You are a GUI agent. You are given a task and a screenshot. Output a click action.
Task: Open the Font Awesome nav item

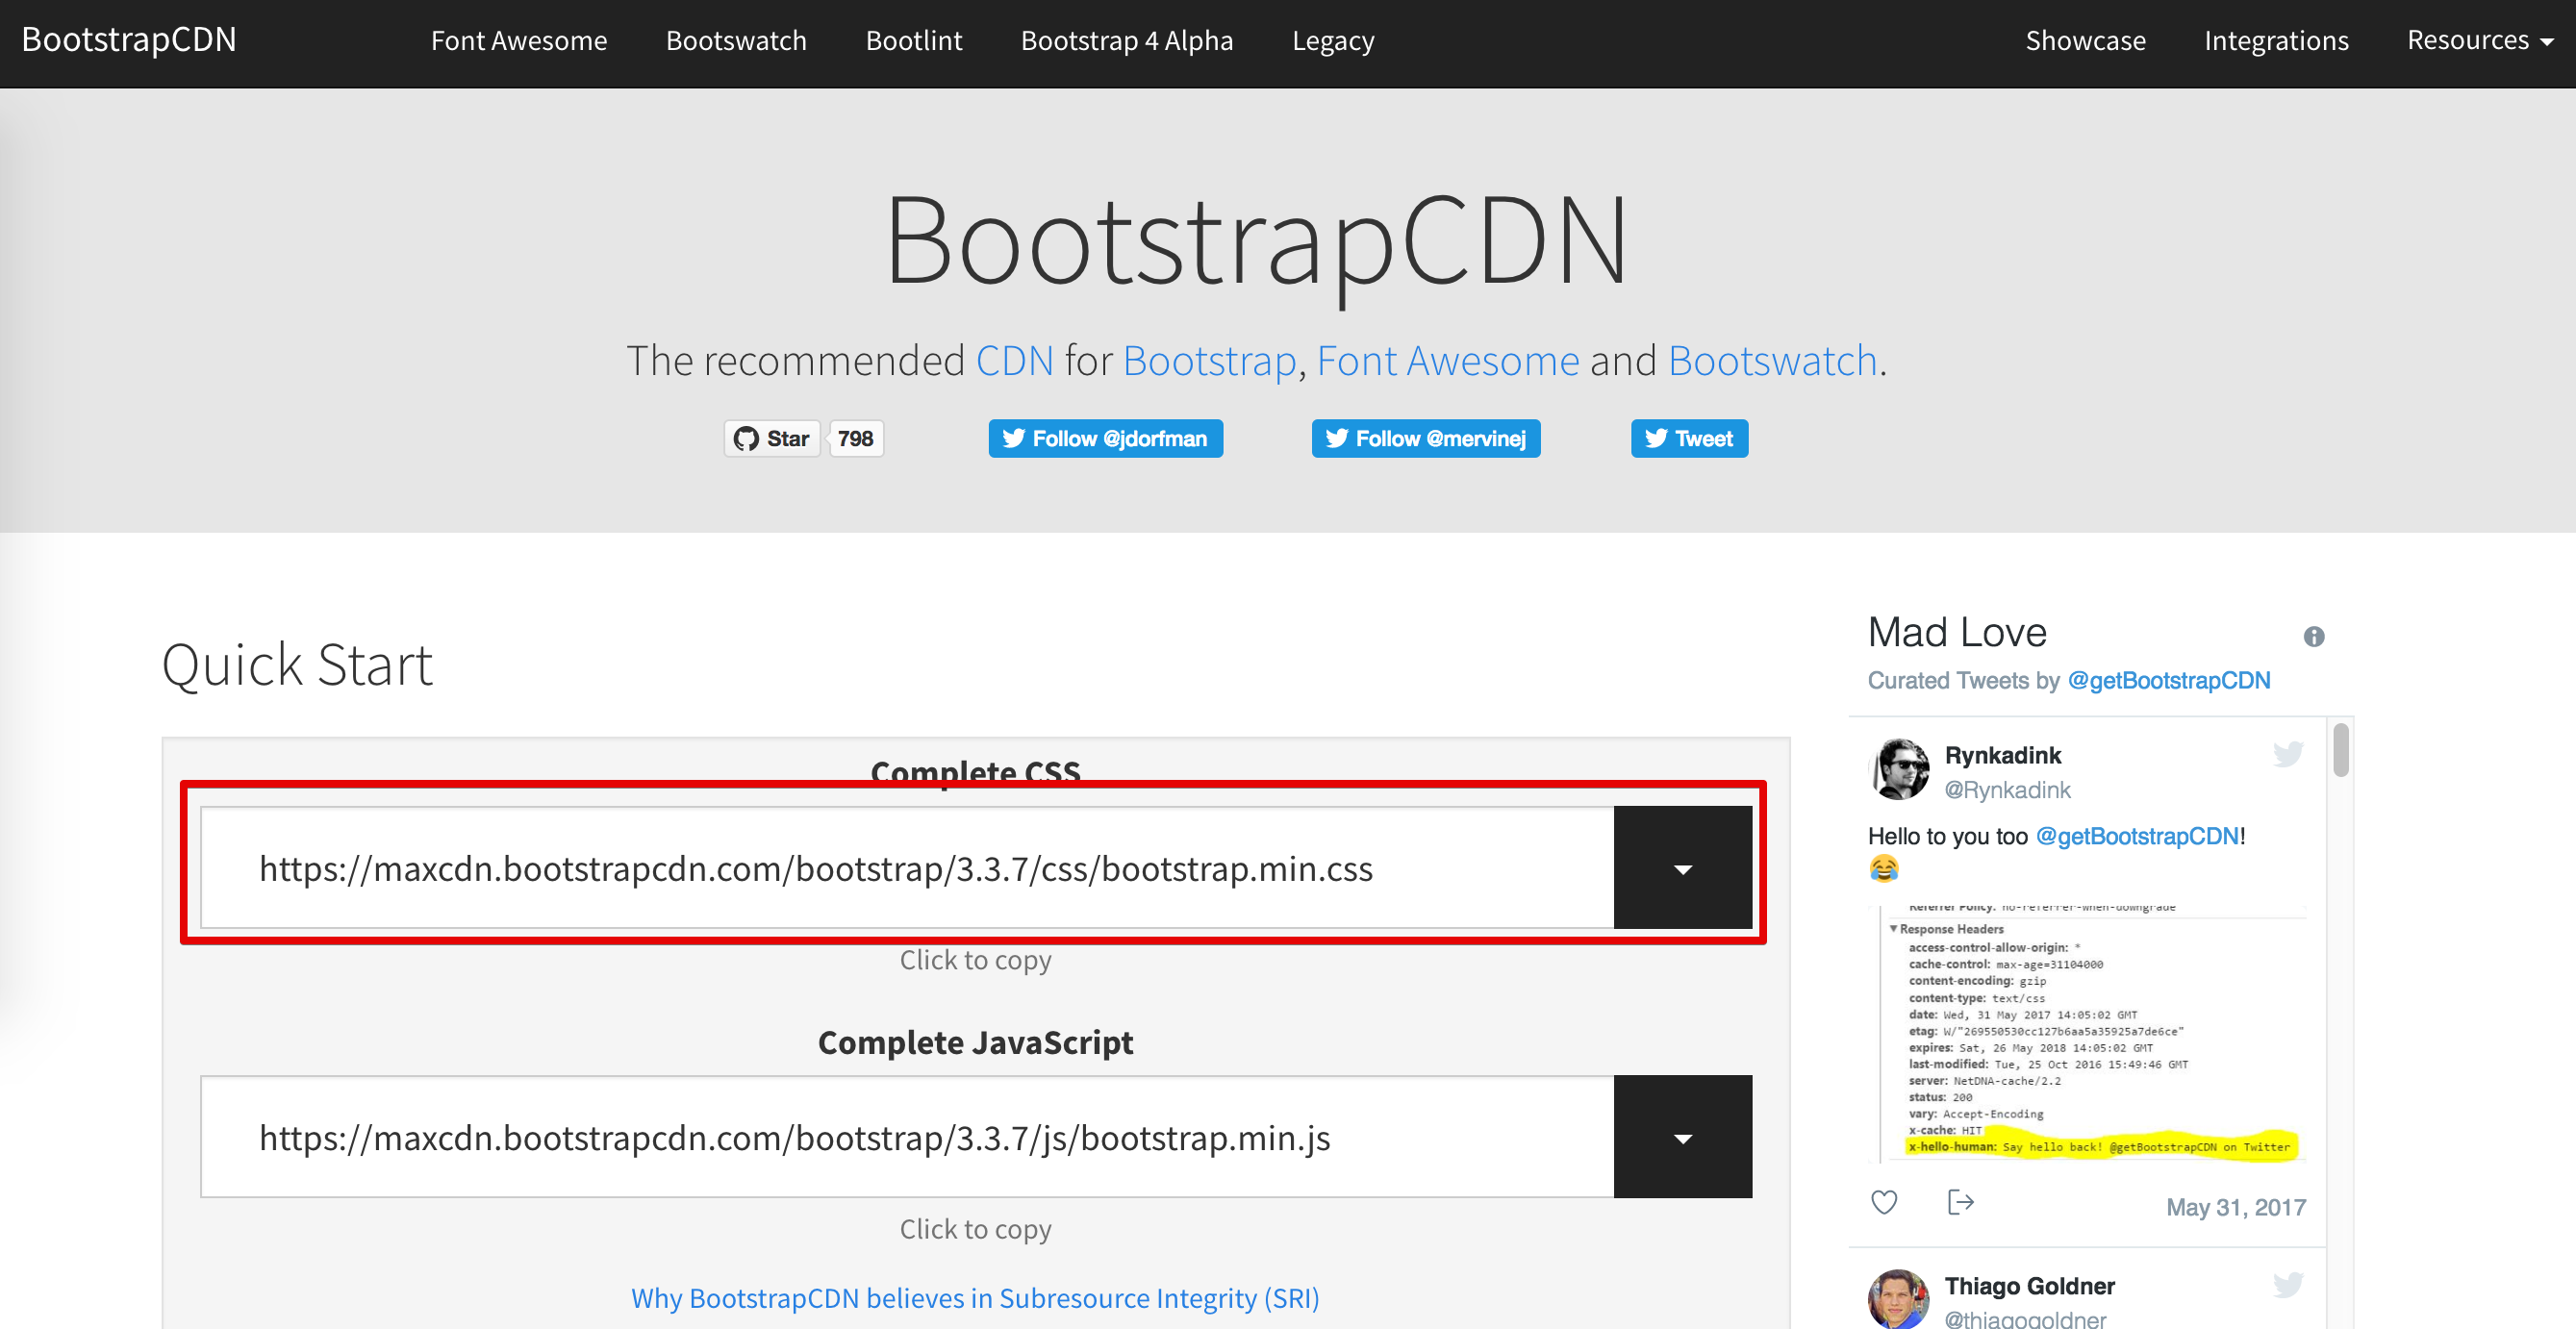click(519, 40)
